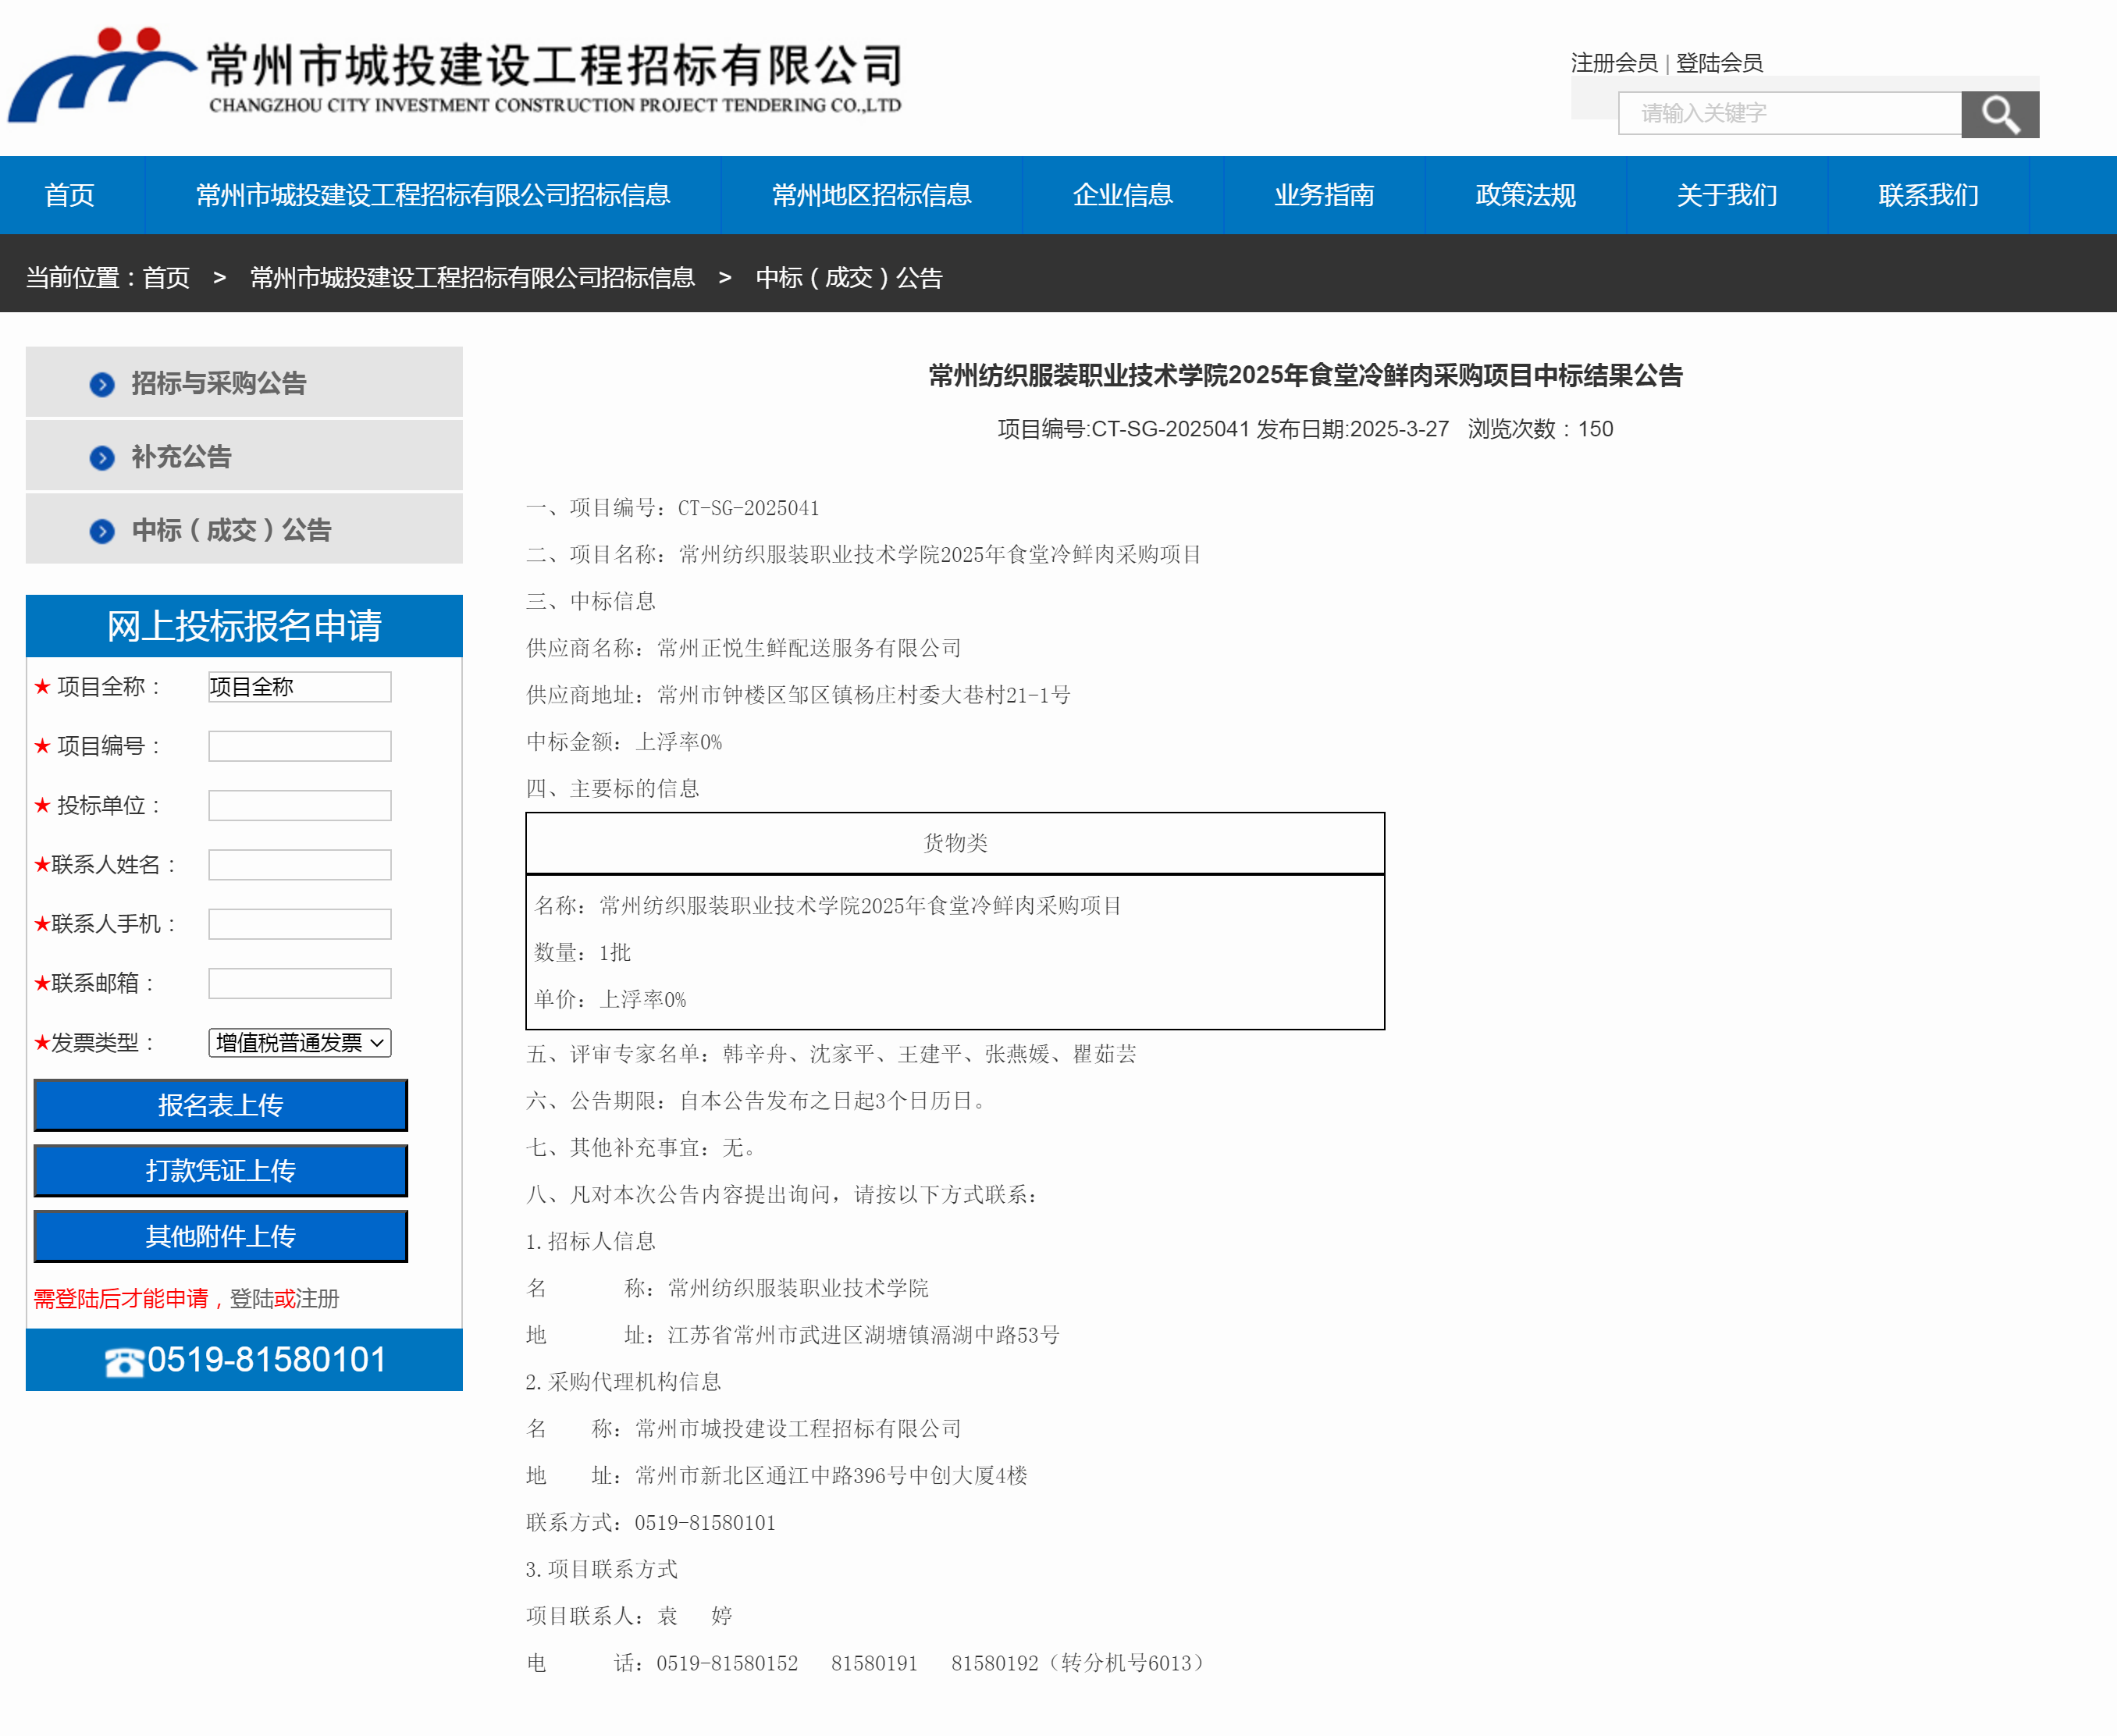Viewport: 2117px width, 1736px height.
Task: Open the 发票类型 dropdown
Action: pyautogui.click(x=299, y=1043)
